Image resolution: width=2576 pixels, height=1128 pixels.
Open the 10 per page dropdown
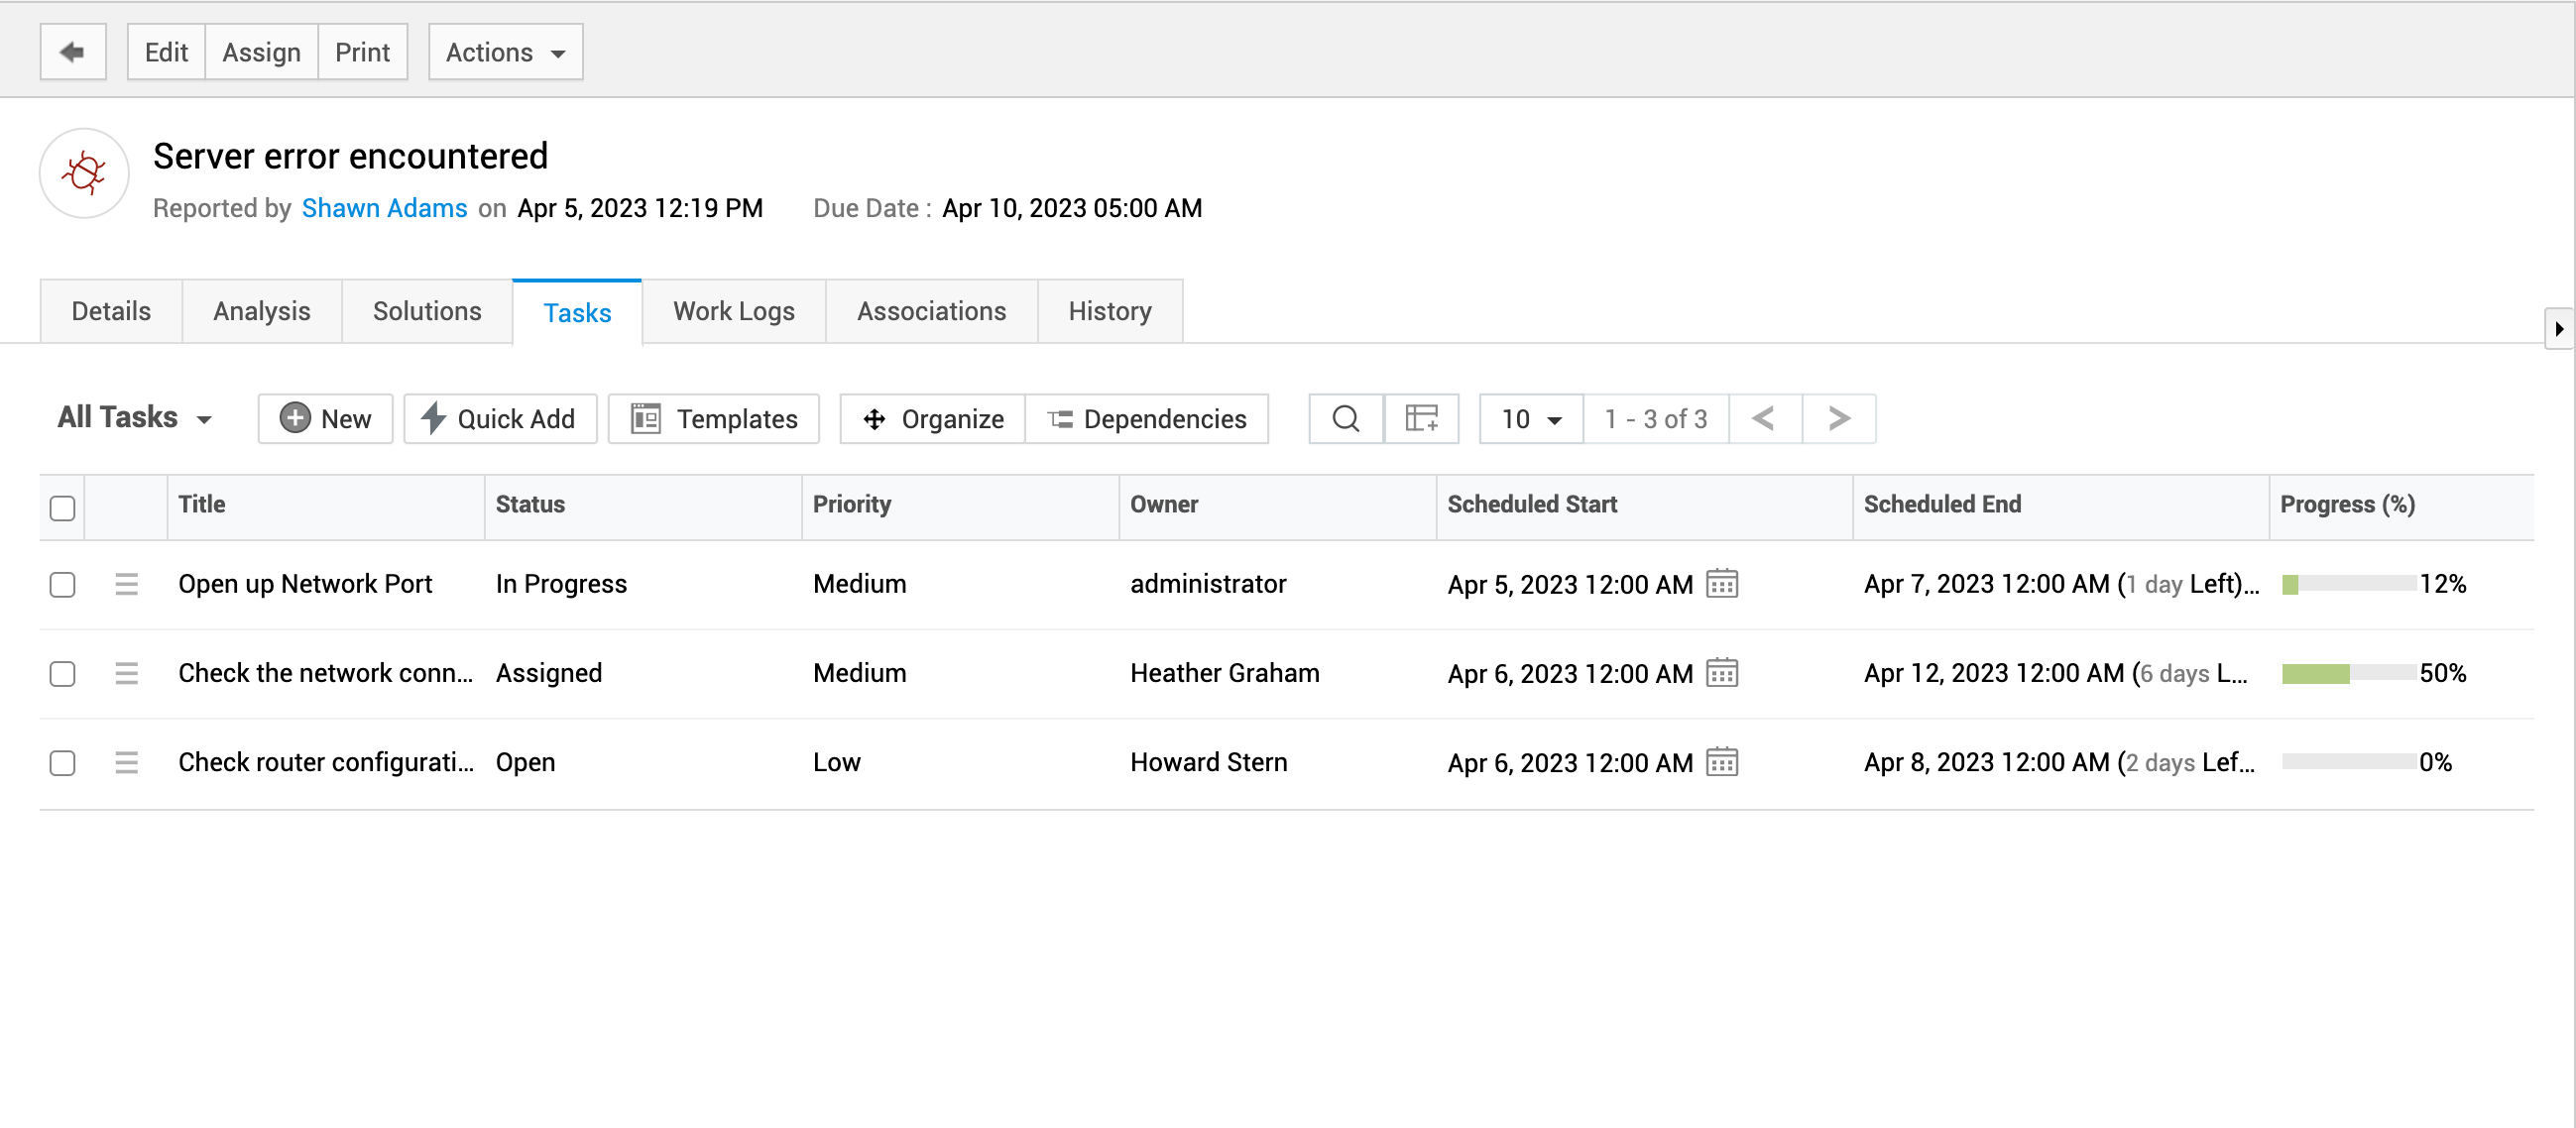point(1530,418)
